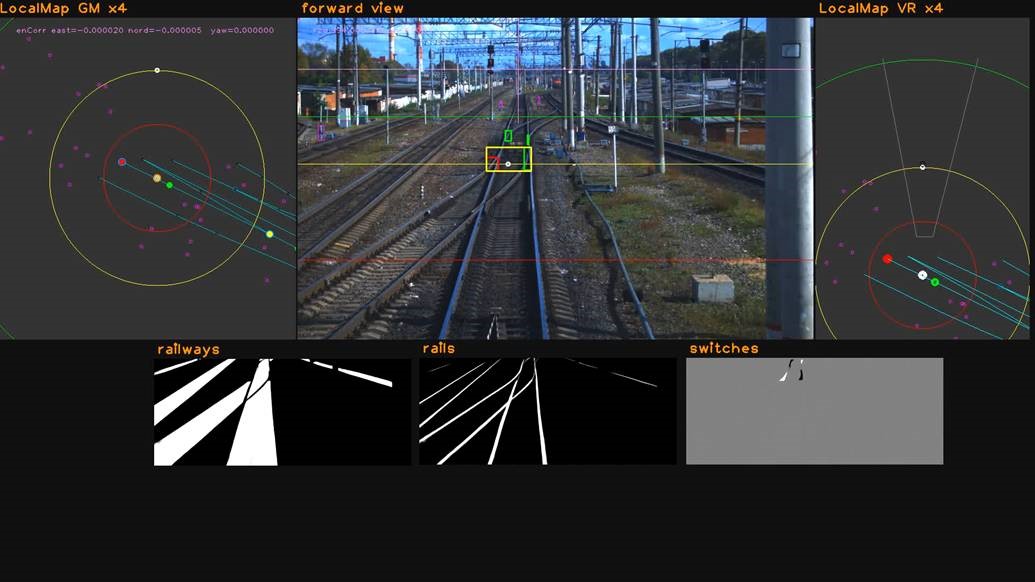This screenshot has width=1035, height=582.
Task: Click the blue-red dot in GM map
Action: click(121, 162)
